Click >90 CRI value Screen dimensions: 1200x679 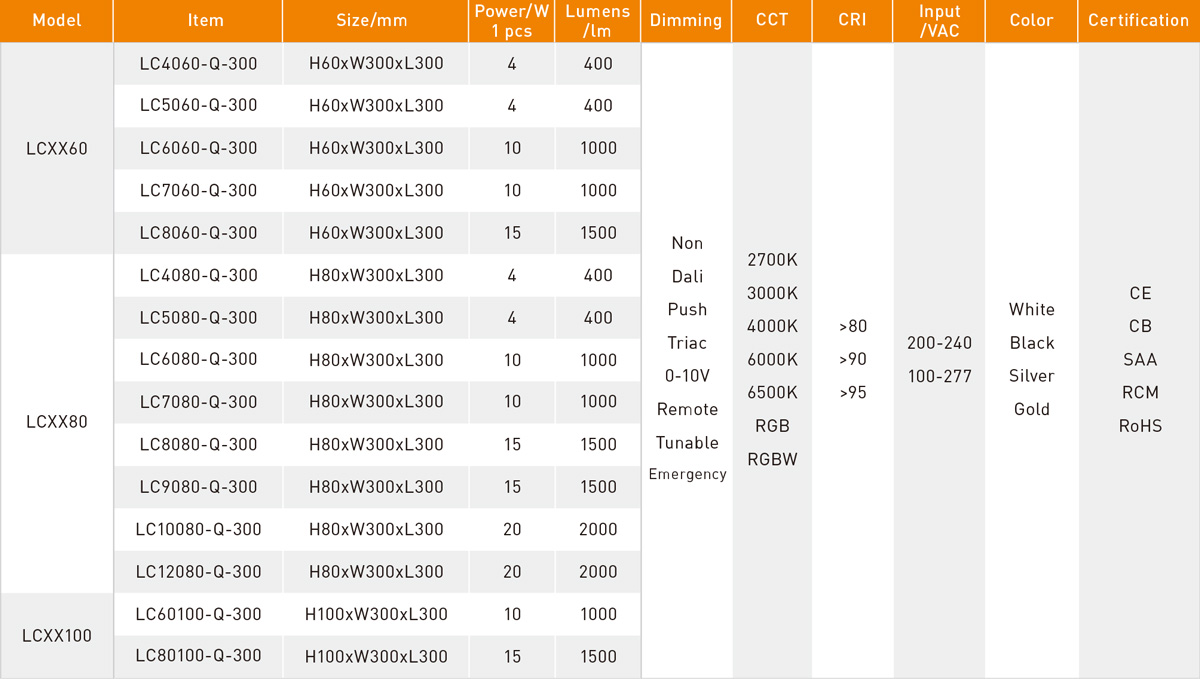pos(852,360)
